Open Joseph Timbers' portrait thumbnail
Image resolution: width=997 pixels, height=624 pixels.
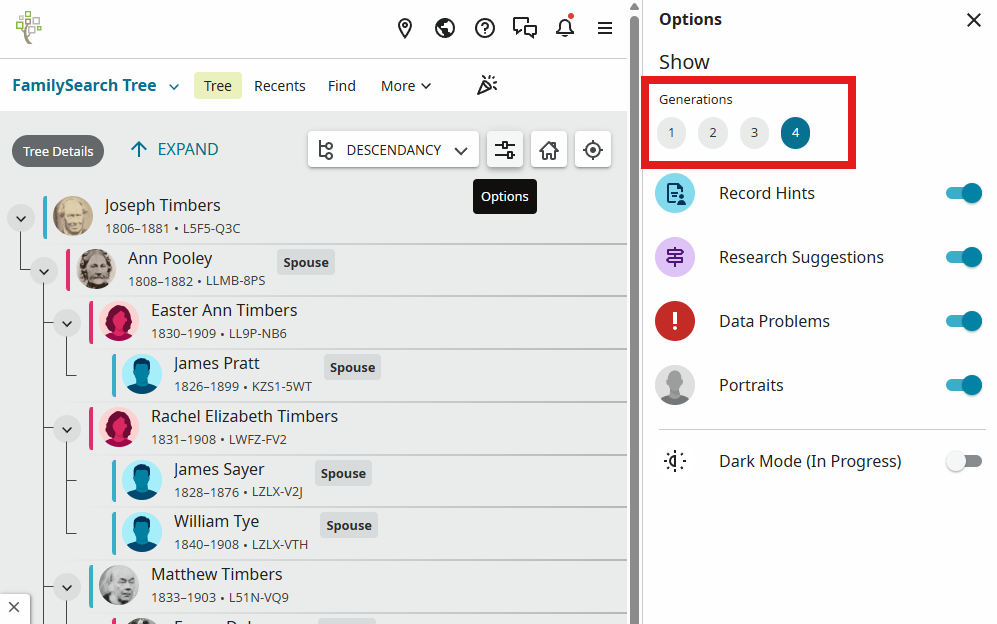(72, 216)
